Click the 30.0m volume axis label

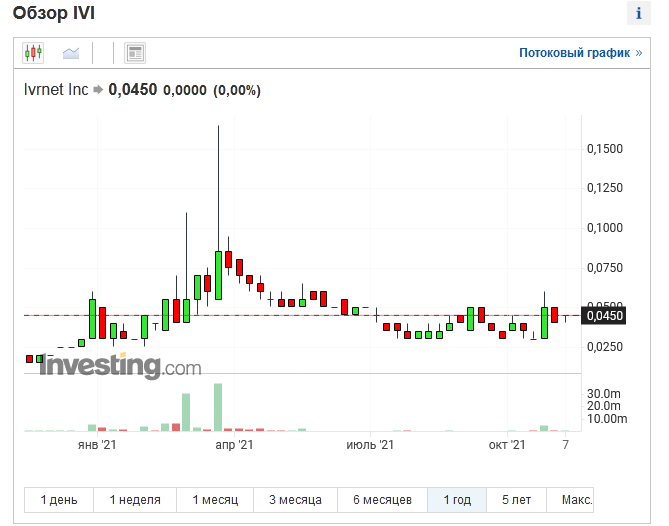(603, 394)
